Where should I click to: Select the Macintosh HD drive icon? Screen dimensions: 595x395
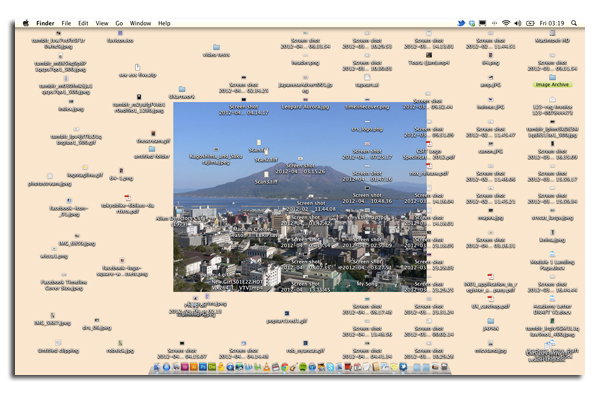[x=552, y=36]
